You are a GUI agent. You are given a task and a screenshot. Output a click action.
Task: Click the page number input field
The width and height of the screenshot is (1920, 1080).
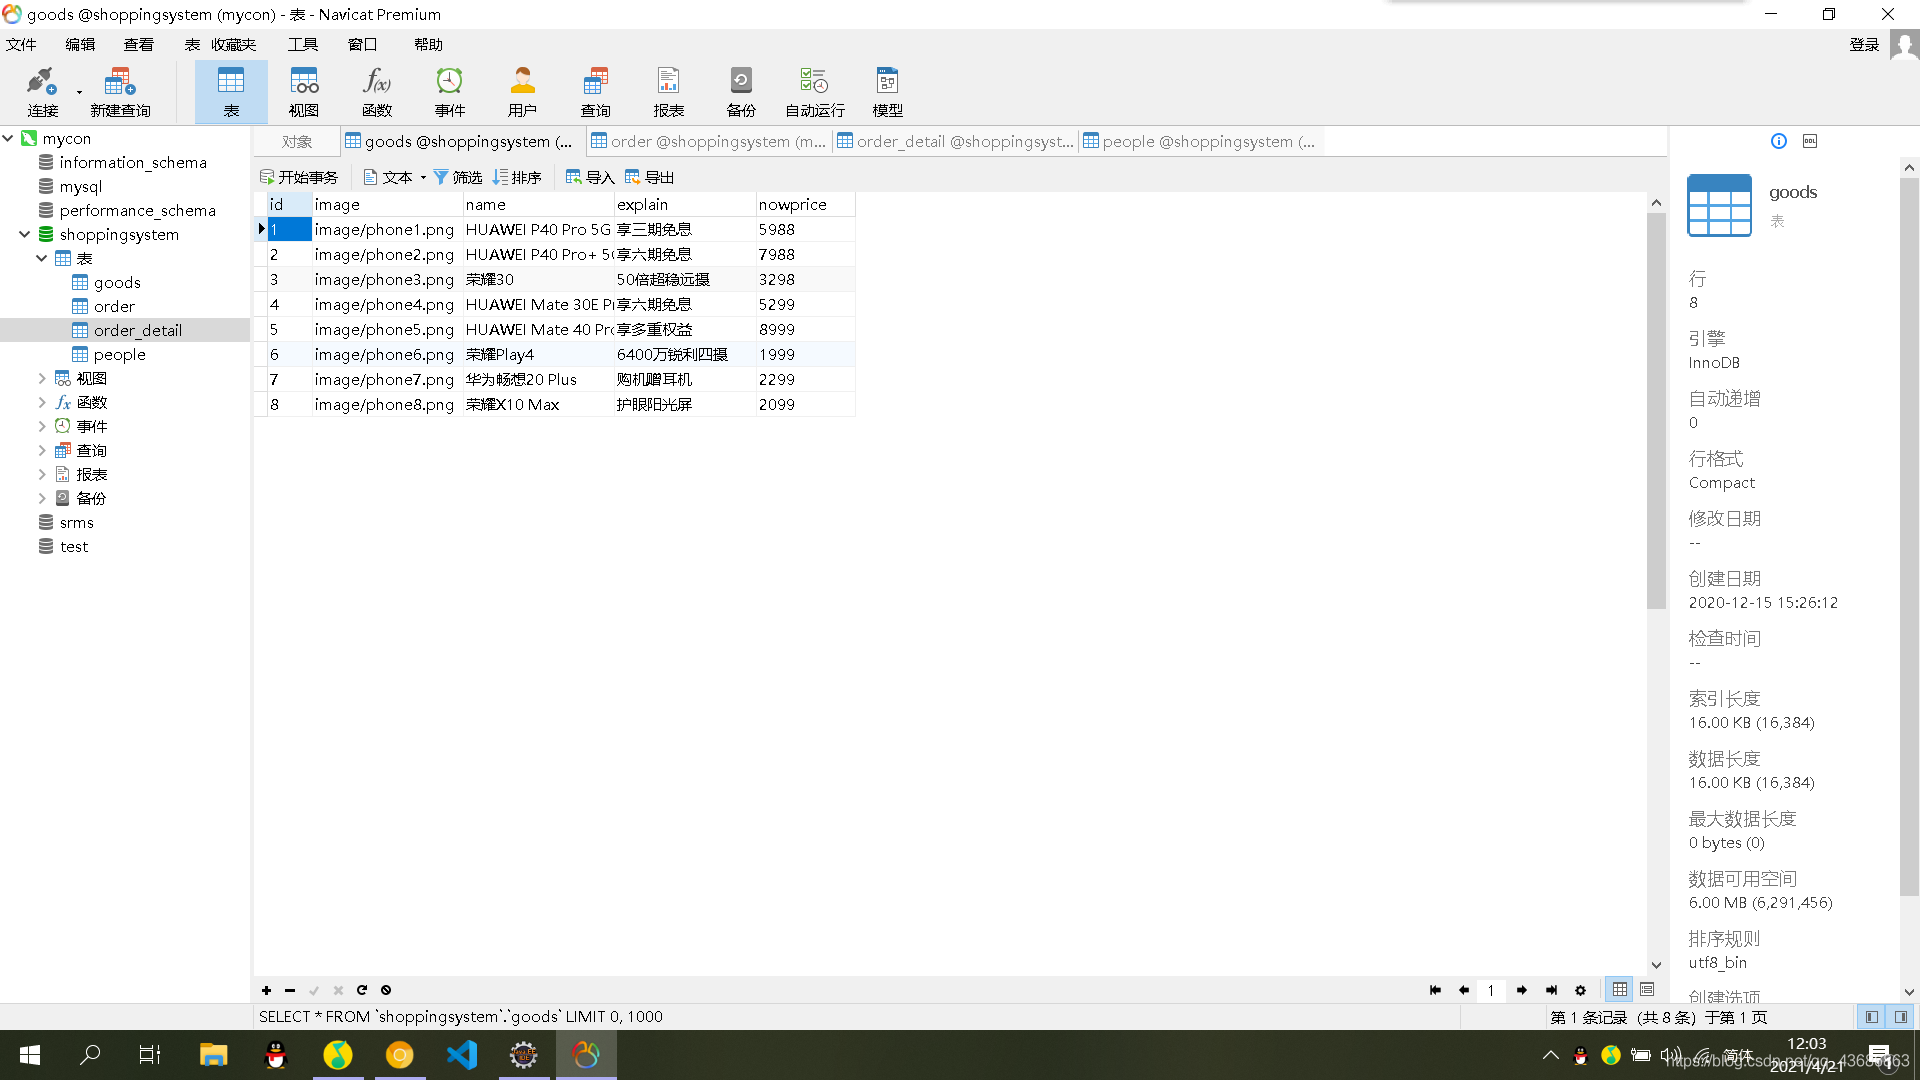pyautogui.click(x=1491, y=990)
